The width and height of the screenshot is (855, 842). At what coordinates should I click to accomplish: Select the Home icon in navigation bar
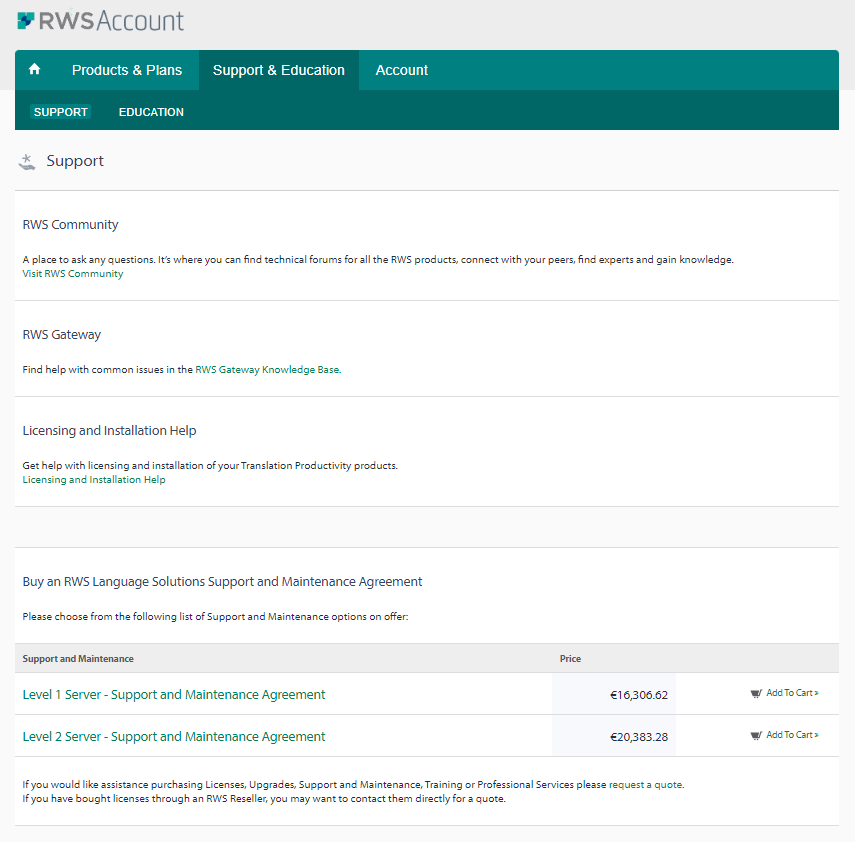click(x=34, y=69)
